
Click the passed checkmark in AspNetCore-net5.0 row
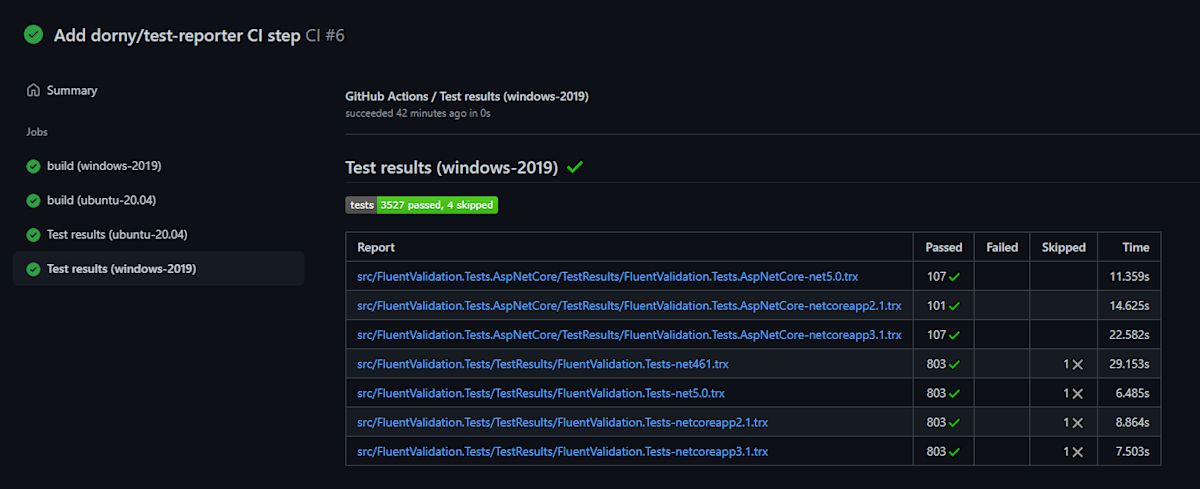(x=954, y=277)
